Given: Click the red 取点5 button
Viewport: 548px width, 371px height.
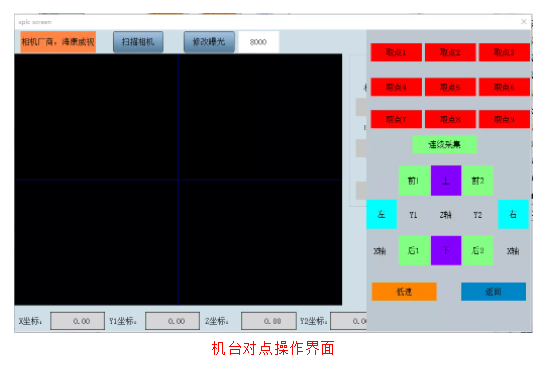Looking at the screenshot, I should point(450,87).
